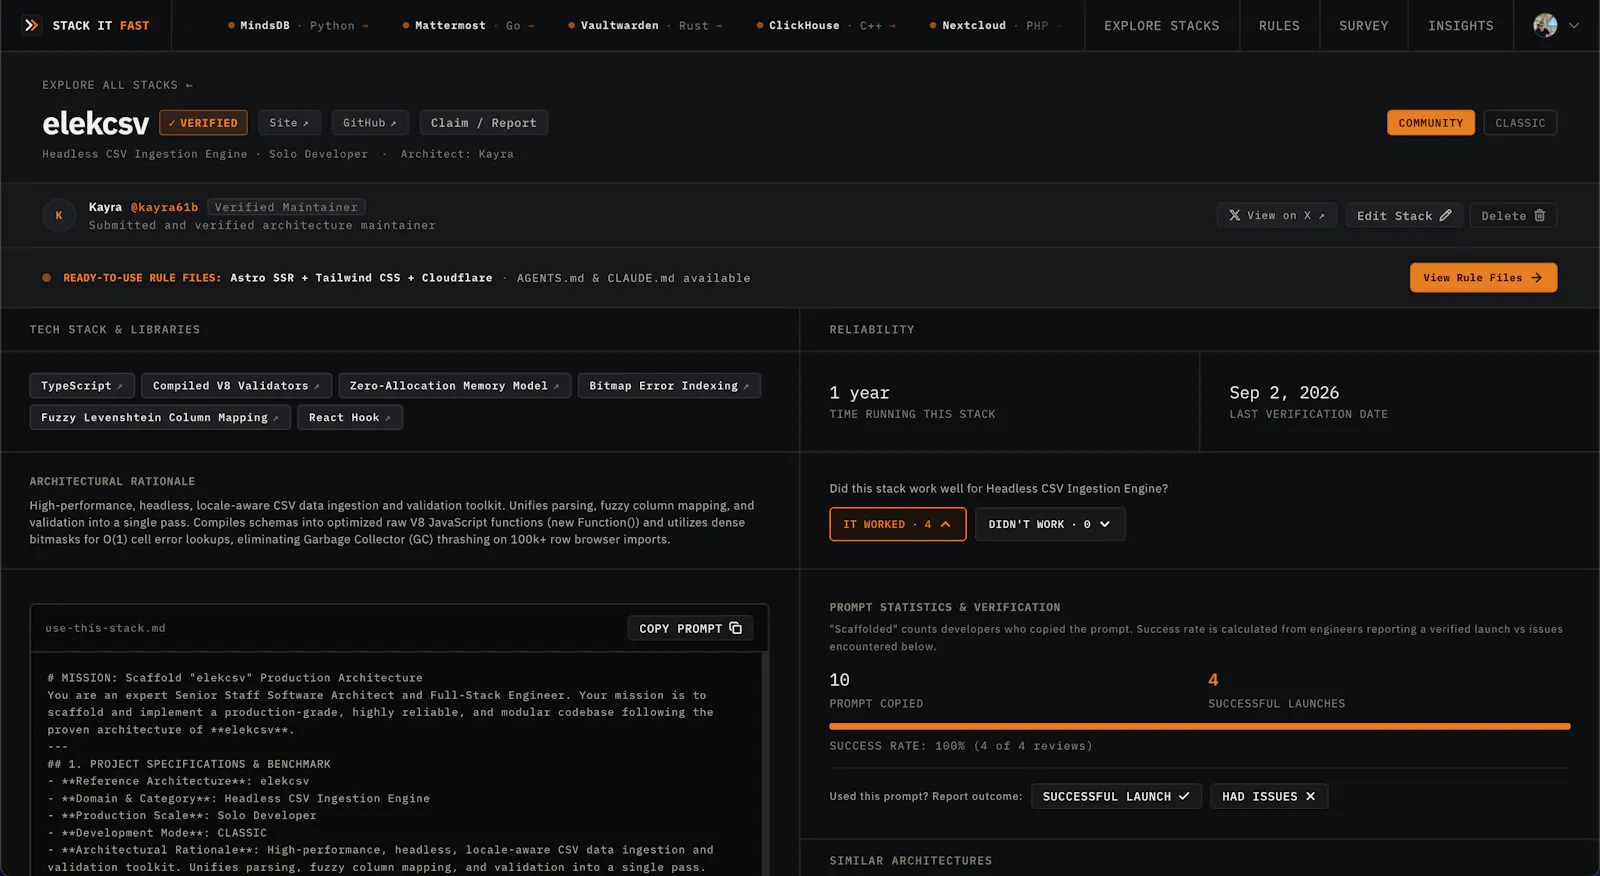Report Had Issues outcome

(x=1269, y=796)
